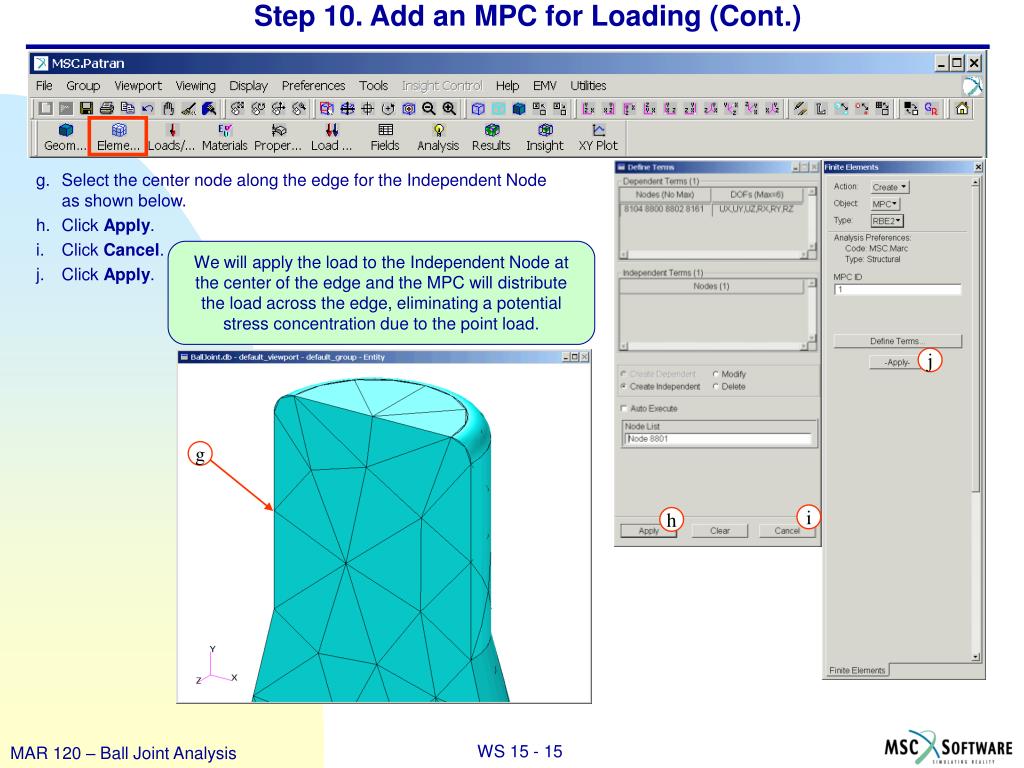Image resolution: width=1024 pixels, height=768 pixels.
Task: Click the Finite Elements panel vertical scrollbar
Action: [976, 419]
